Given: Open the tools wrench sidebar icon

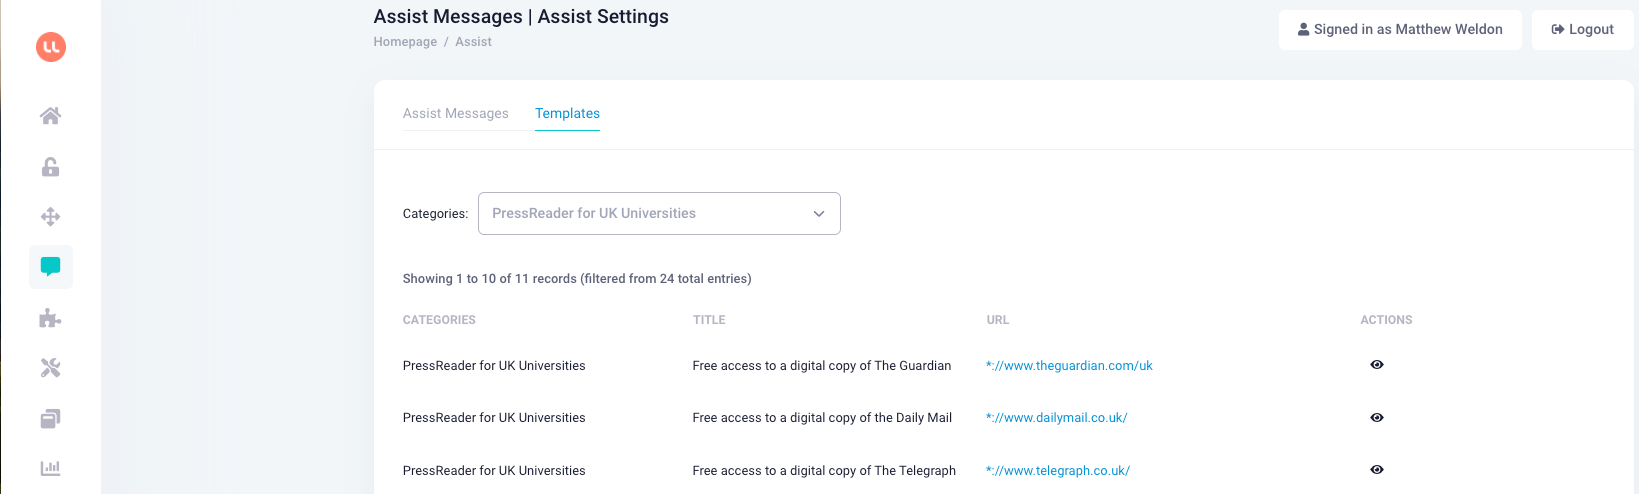Looking at the screenshot, I should [x=51, y=368].
